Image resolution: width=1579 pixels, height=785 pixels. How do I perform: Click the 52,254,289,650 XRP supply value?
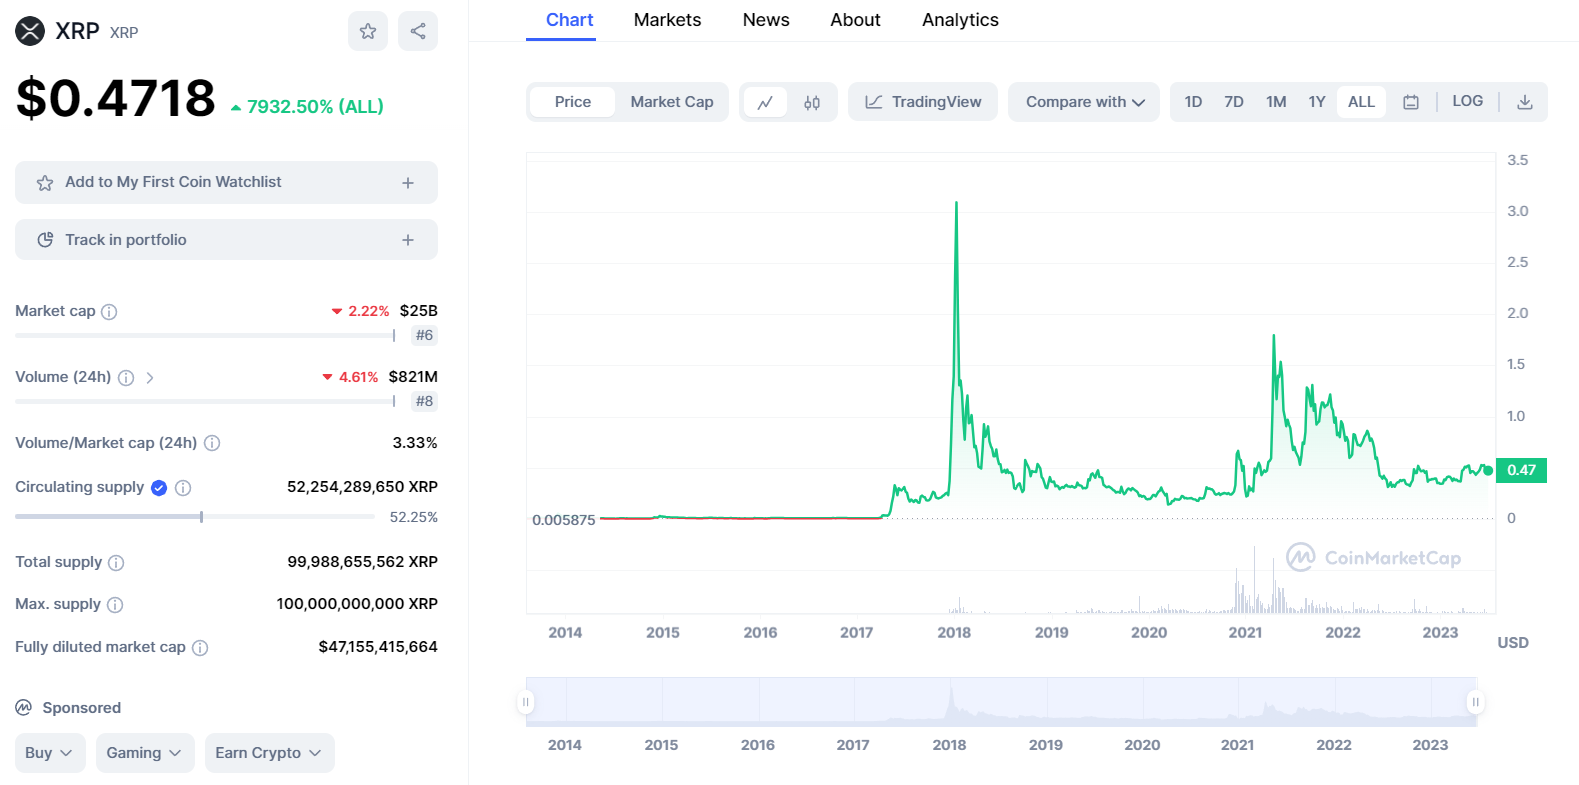[x=362, y=487]
